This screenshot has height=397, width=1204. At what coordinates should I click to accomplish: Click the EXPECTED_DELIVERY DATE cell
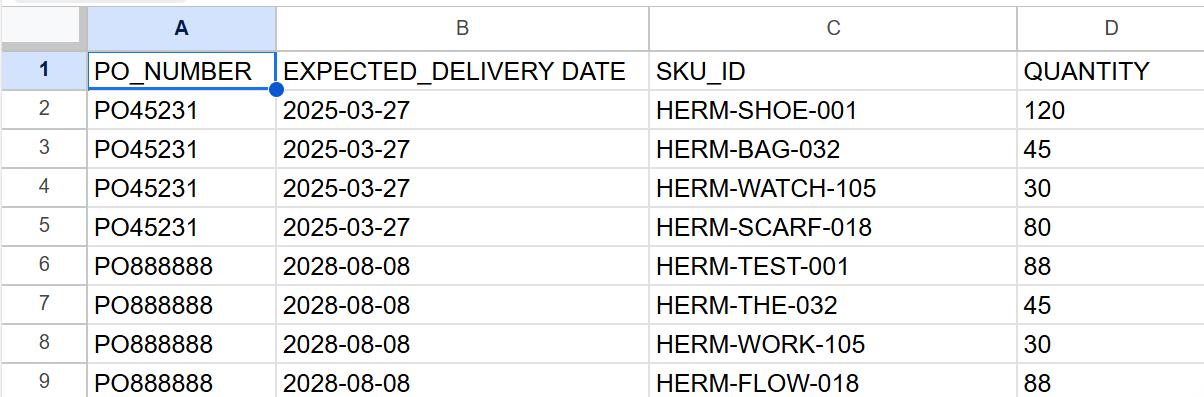pyautogui.click(x=462, y=70)
